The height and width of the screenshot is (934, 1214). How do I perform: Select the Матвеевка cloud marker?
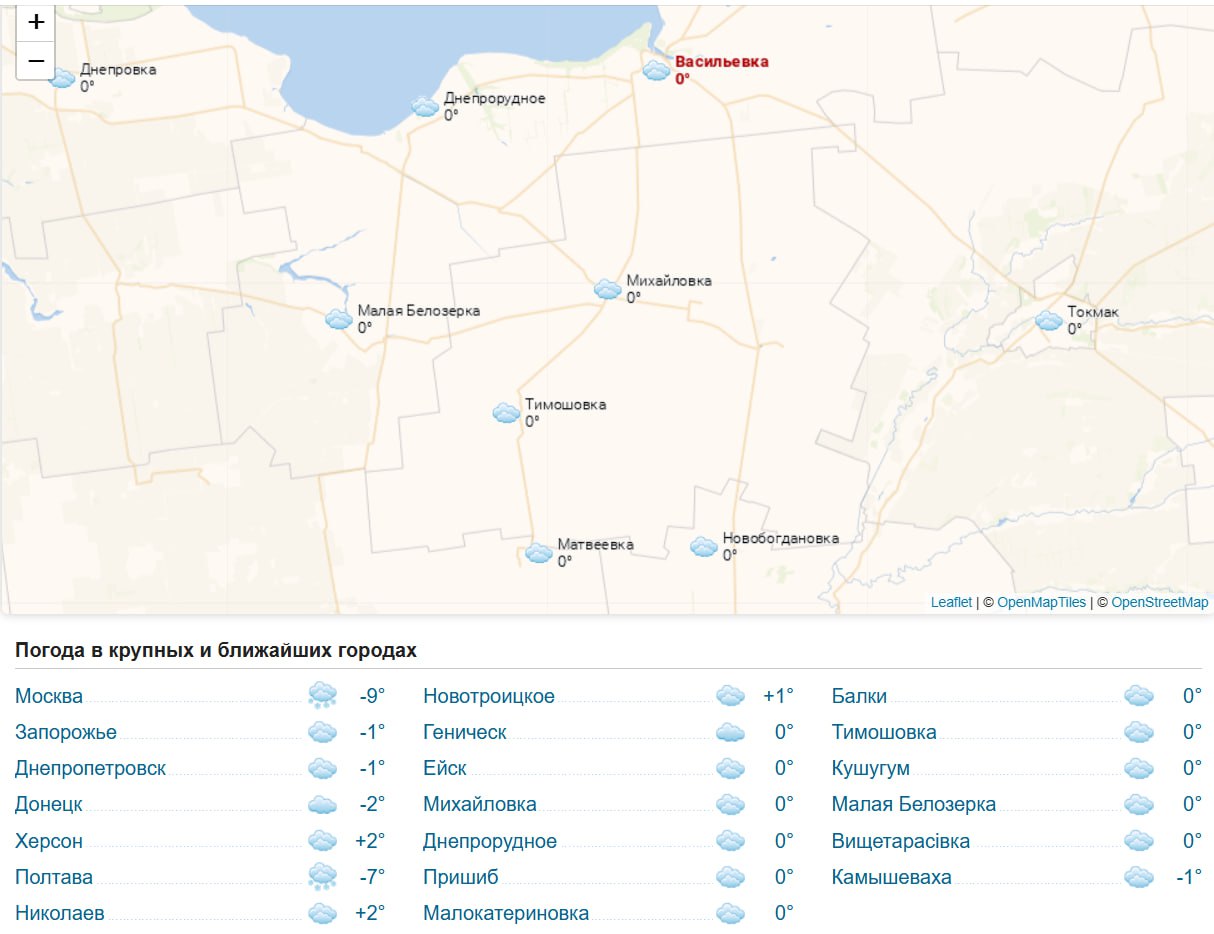click(x=539, y=553)
